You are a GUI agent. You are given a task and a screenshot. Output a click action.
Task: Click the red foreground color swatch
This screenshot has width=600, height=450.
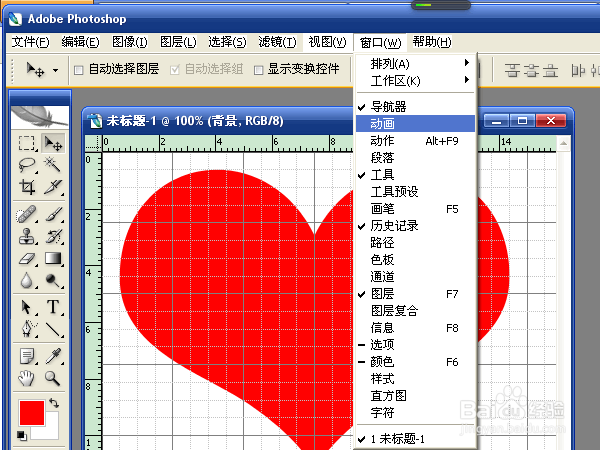pyautogui.click(x=31, y=412)
